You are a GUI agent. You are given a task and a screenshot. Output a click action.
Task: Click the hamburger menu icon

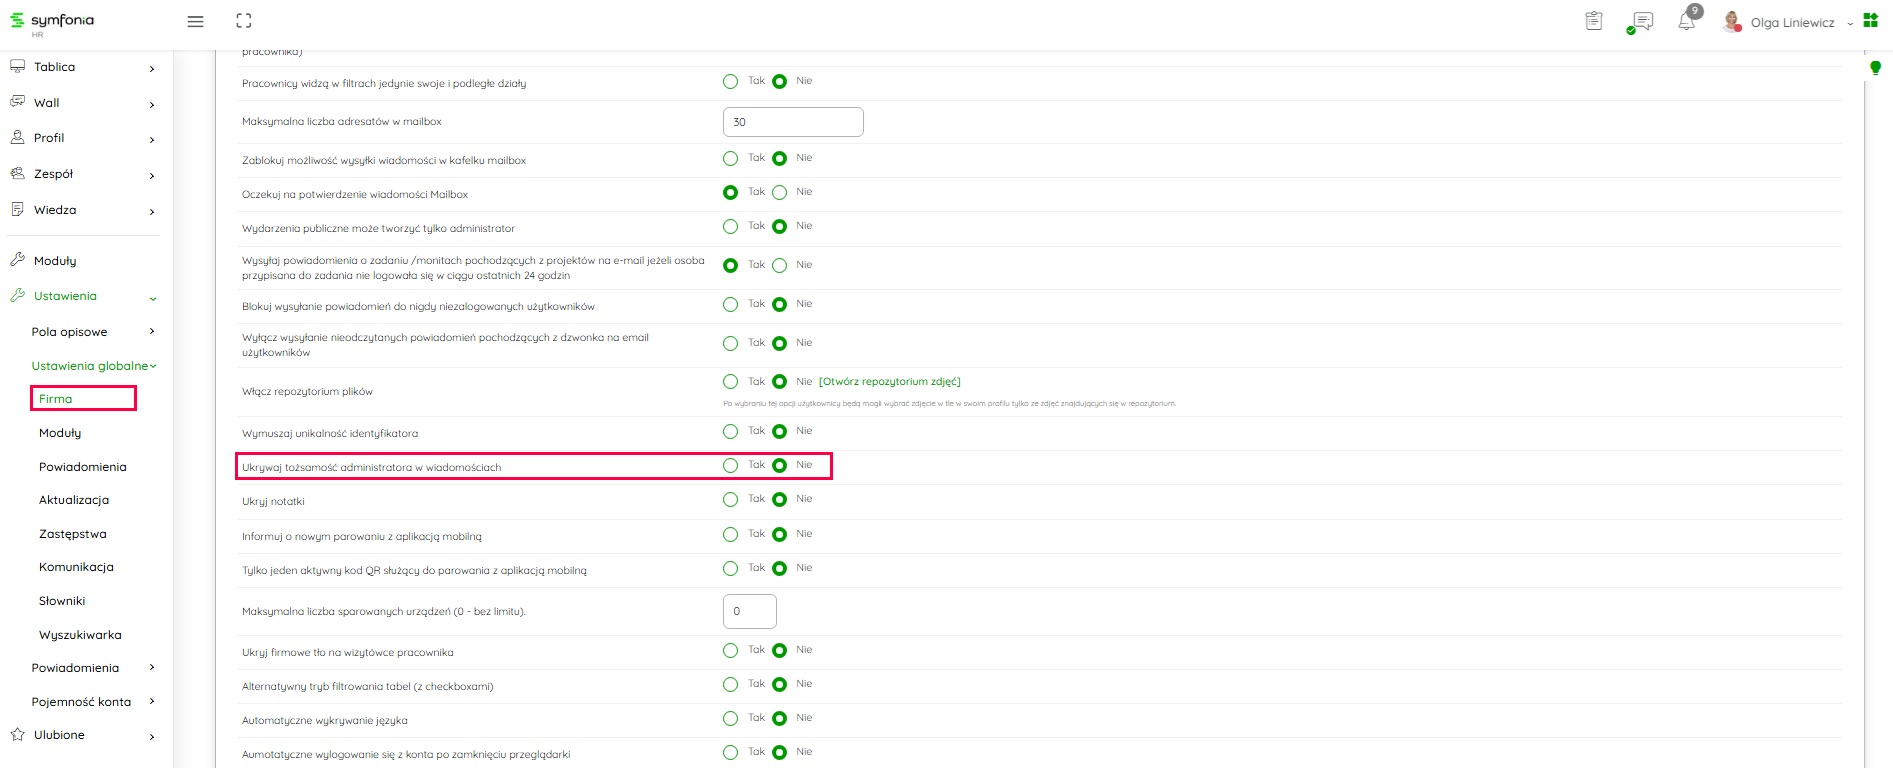coord(195,21)
